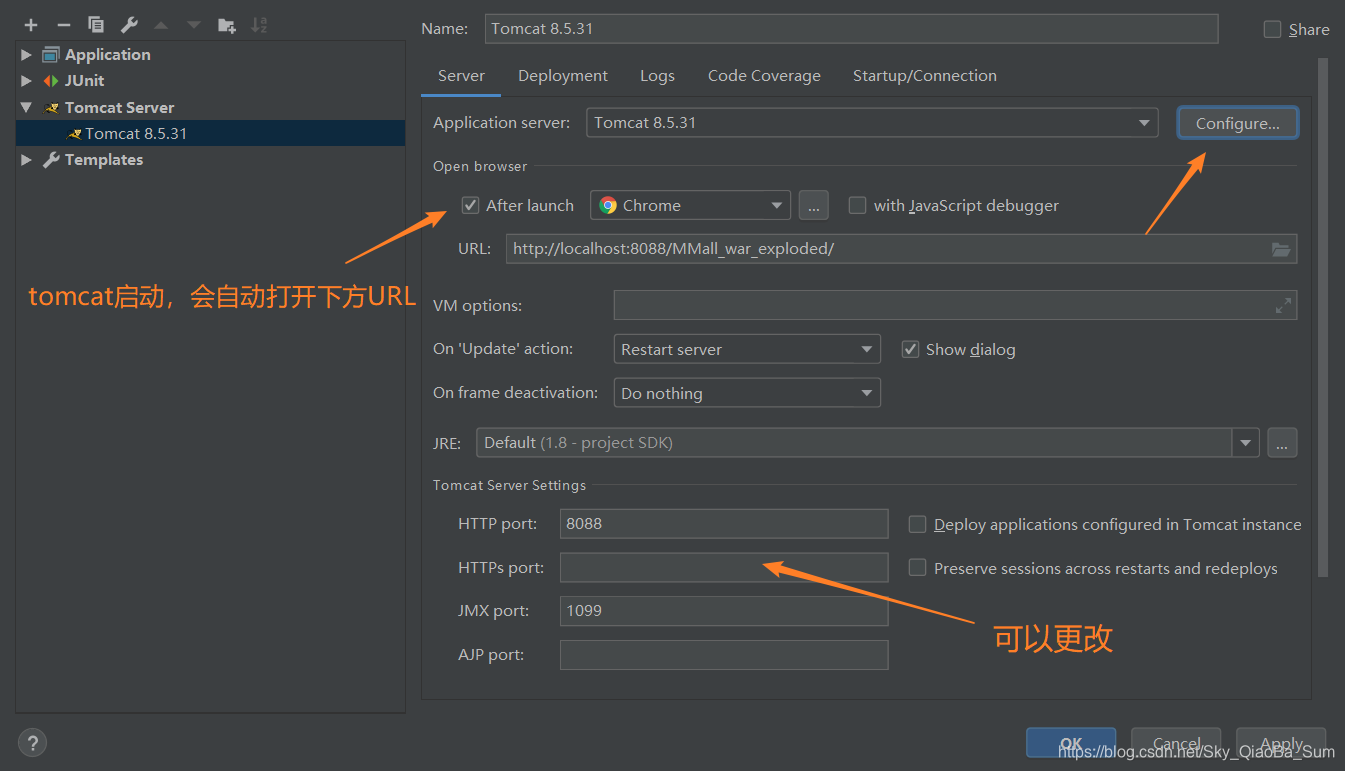
Task: Open edit defaults wrench icon
Action: click(129, 25)
